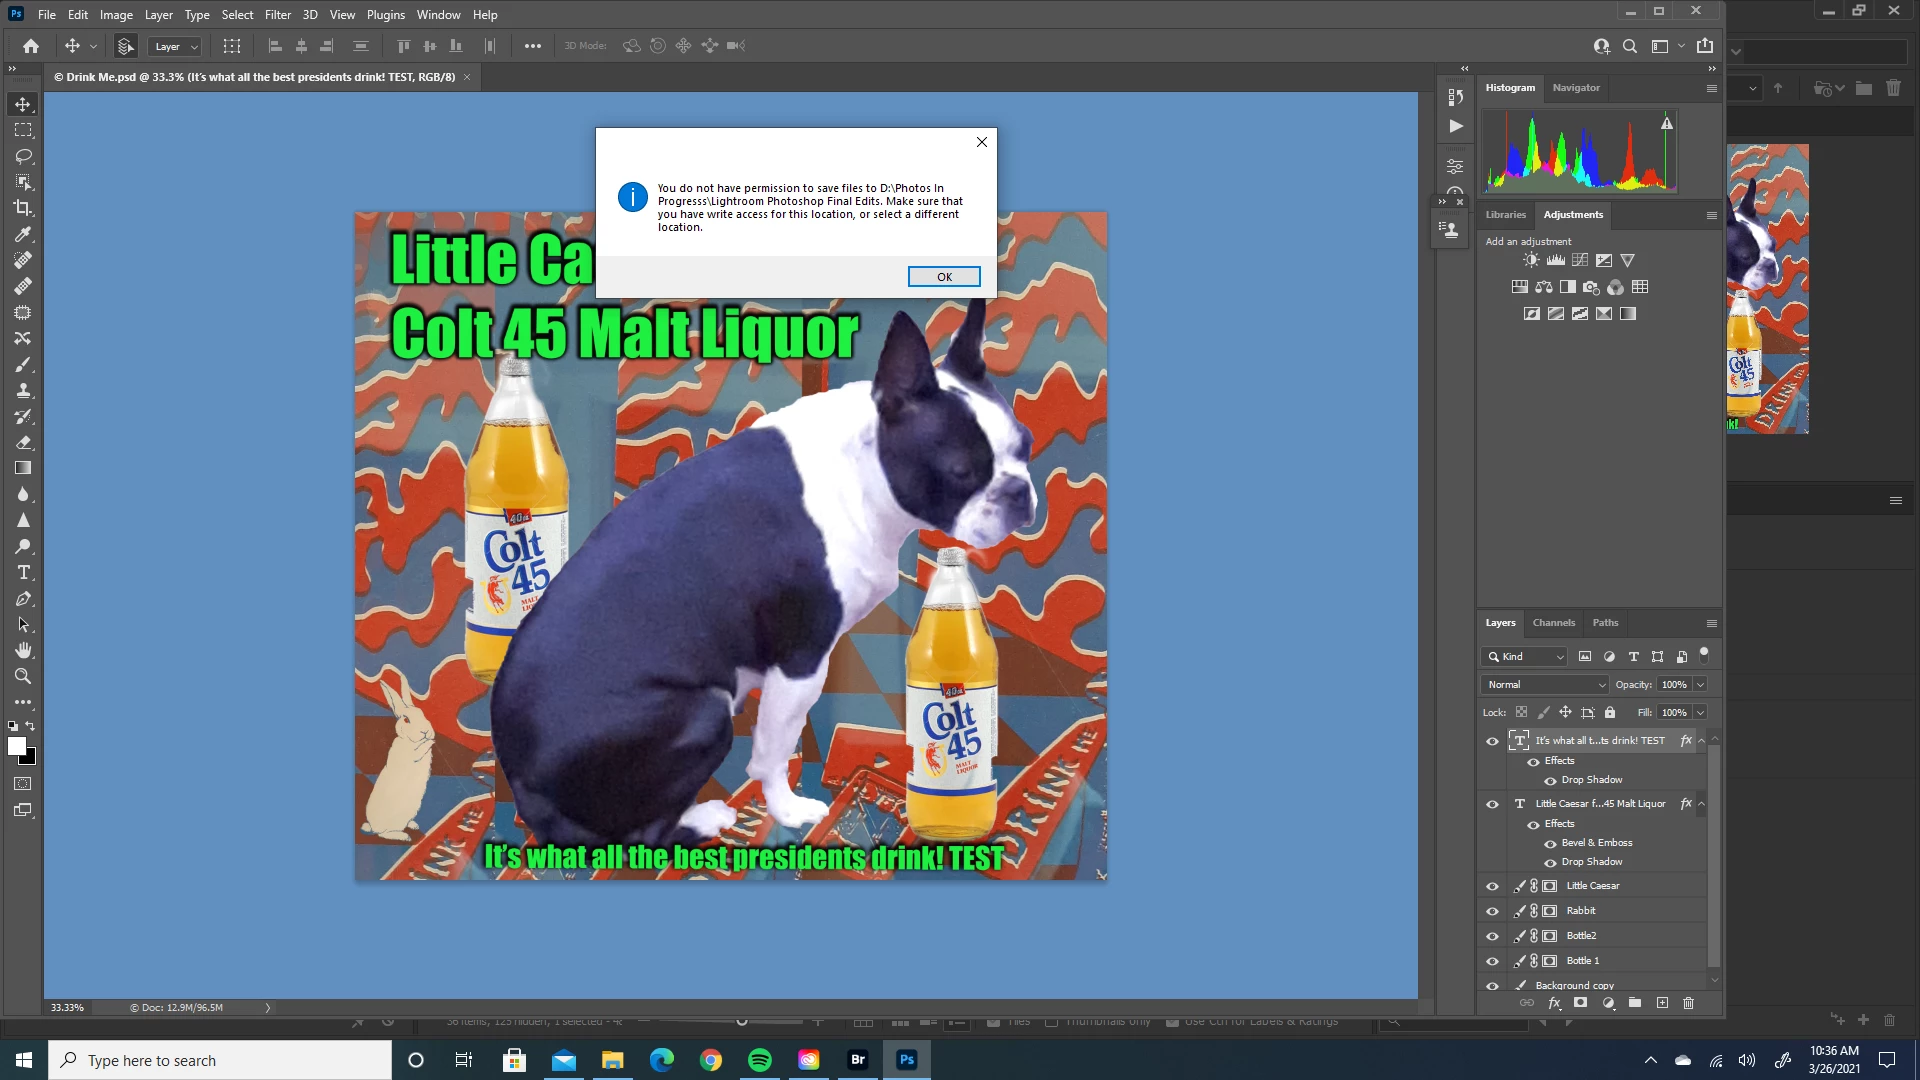Select the Zoom tool in toolbar
Screen dimensions: 1920x1080
[23, 677]
